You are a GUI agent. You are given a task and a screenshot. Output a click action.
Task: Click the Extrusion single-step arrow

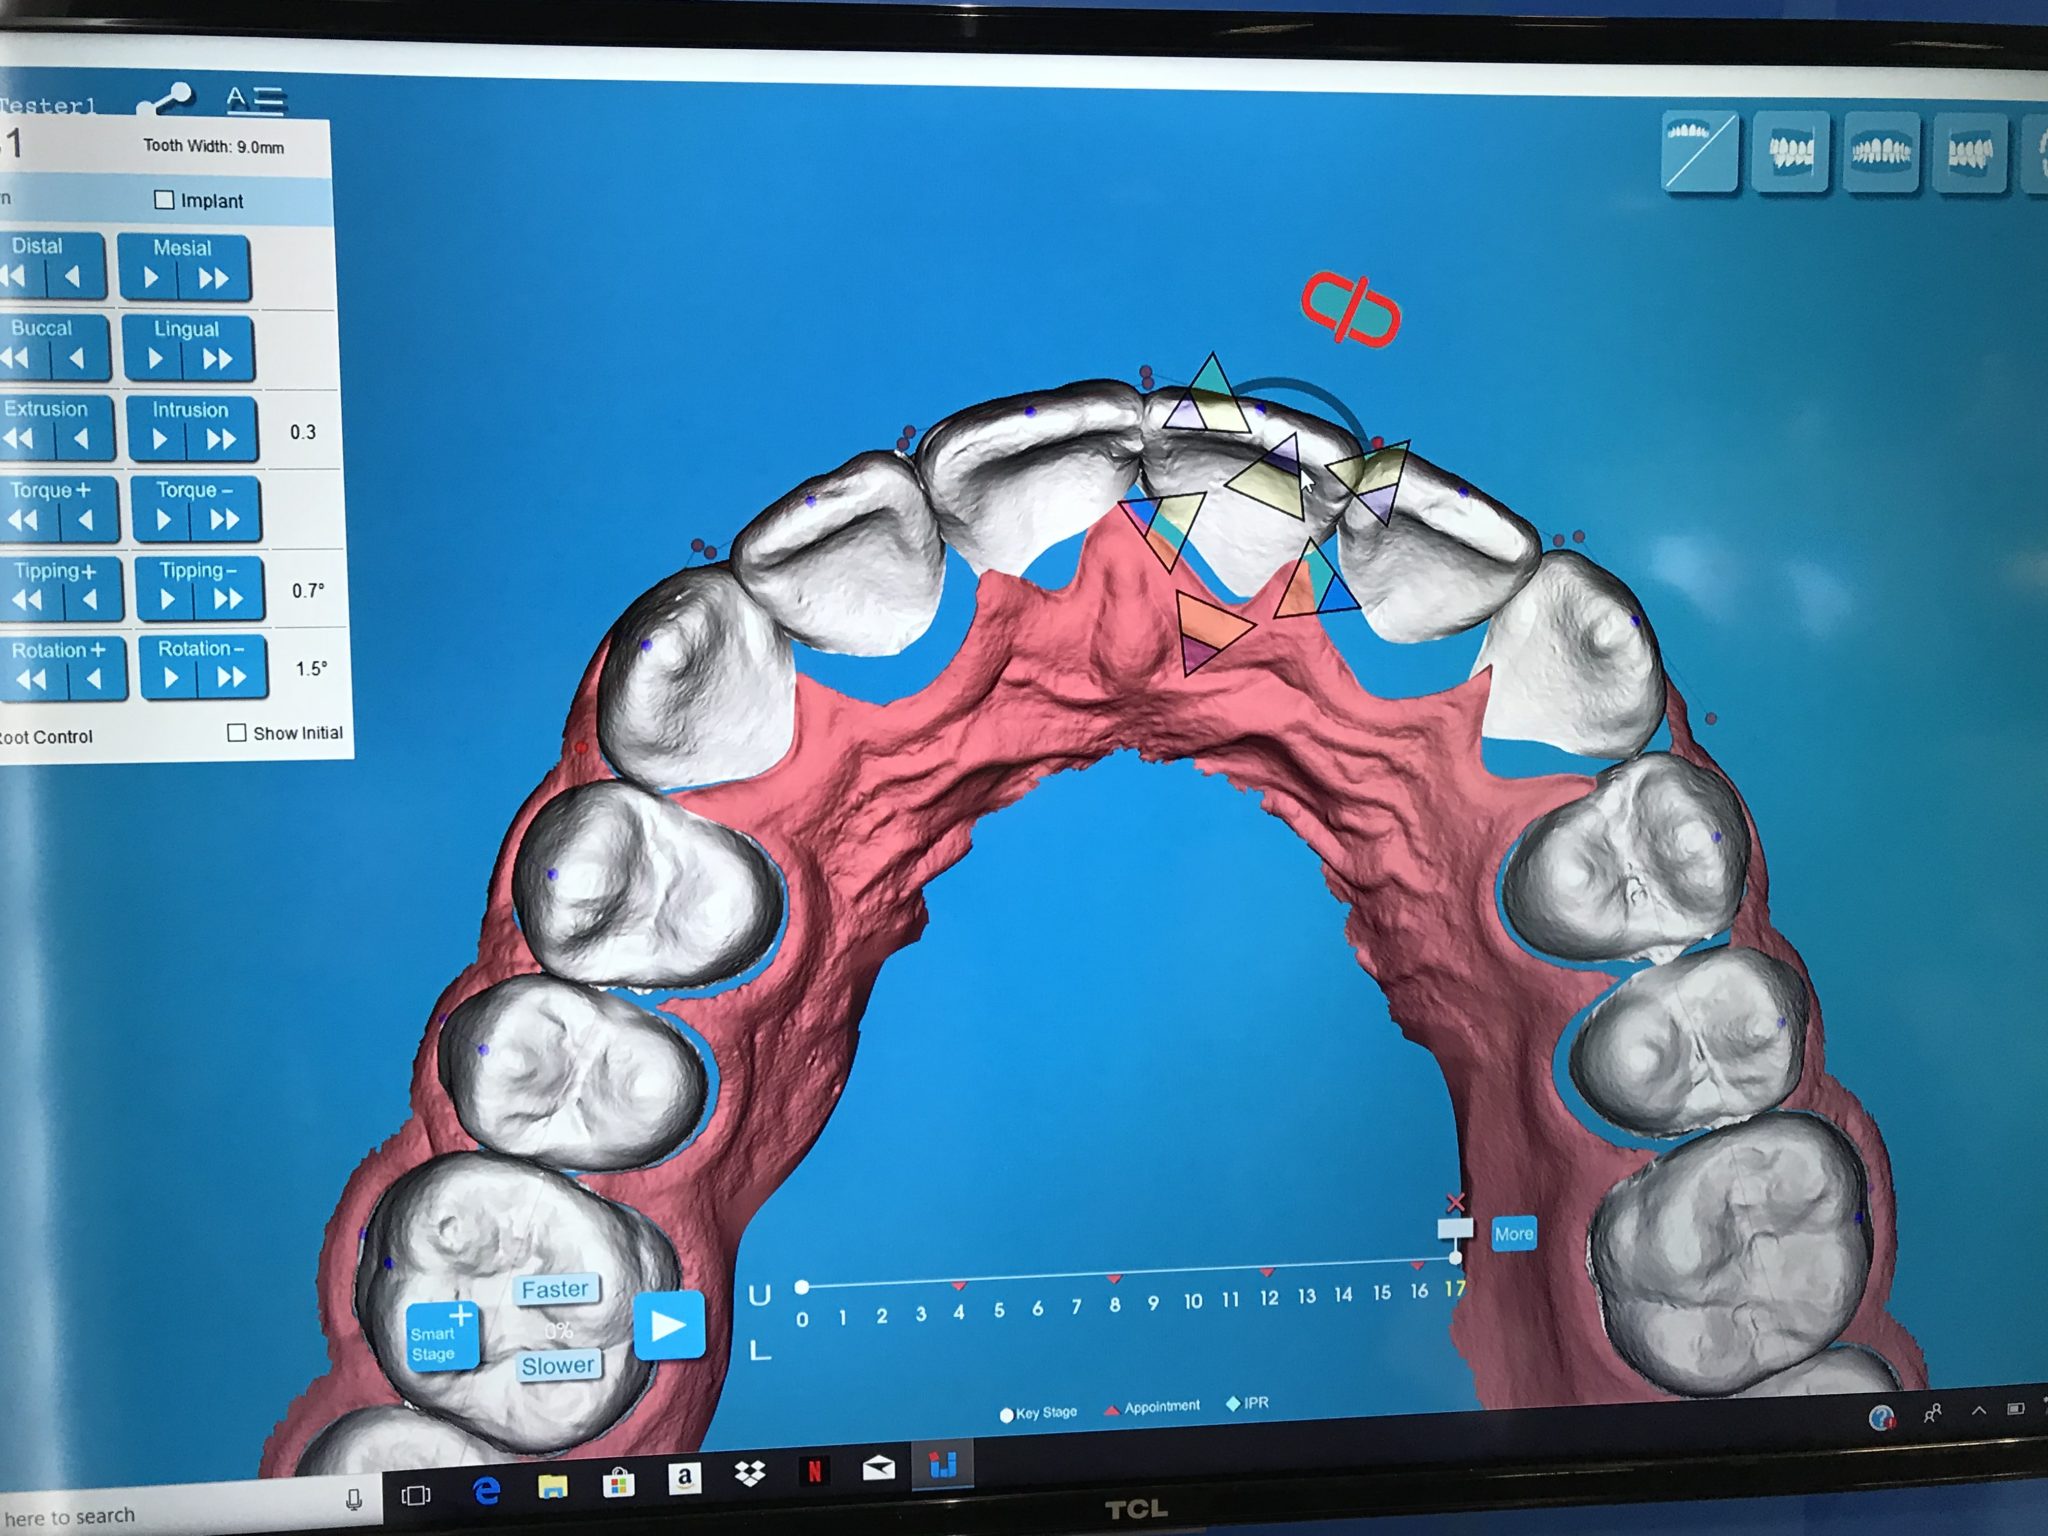pyautogui.click(x=80, y=438)
